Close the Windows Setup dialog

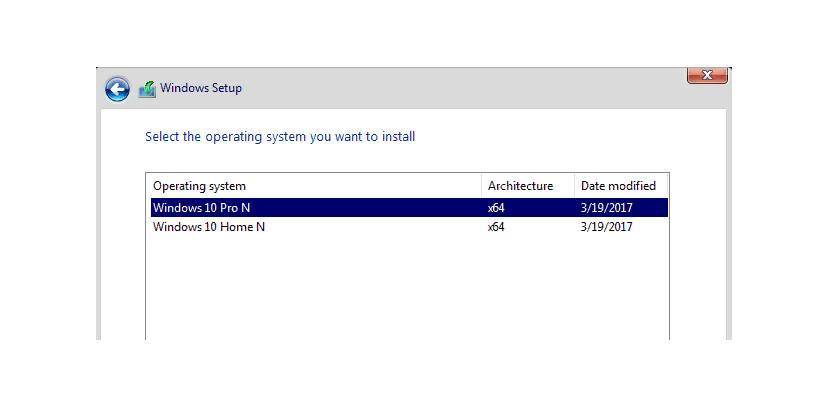[x=706, y=75]
